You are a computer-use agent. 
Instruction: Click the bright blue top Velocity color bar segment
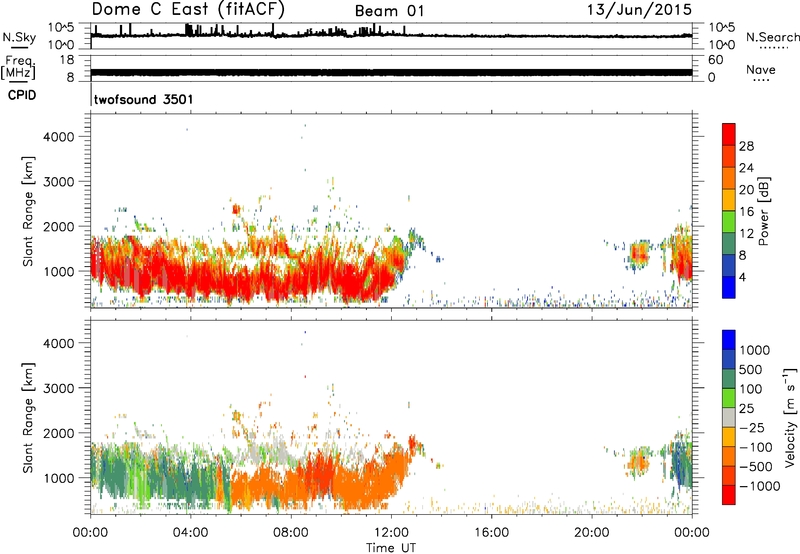pyautogui.click(x=729, y=340)
